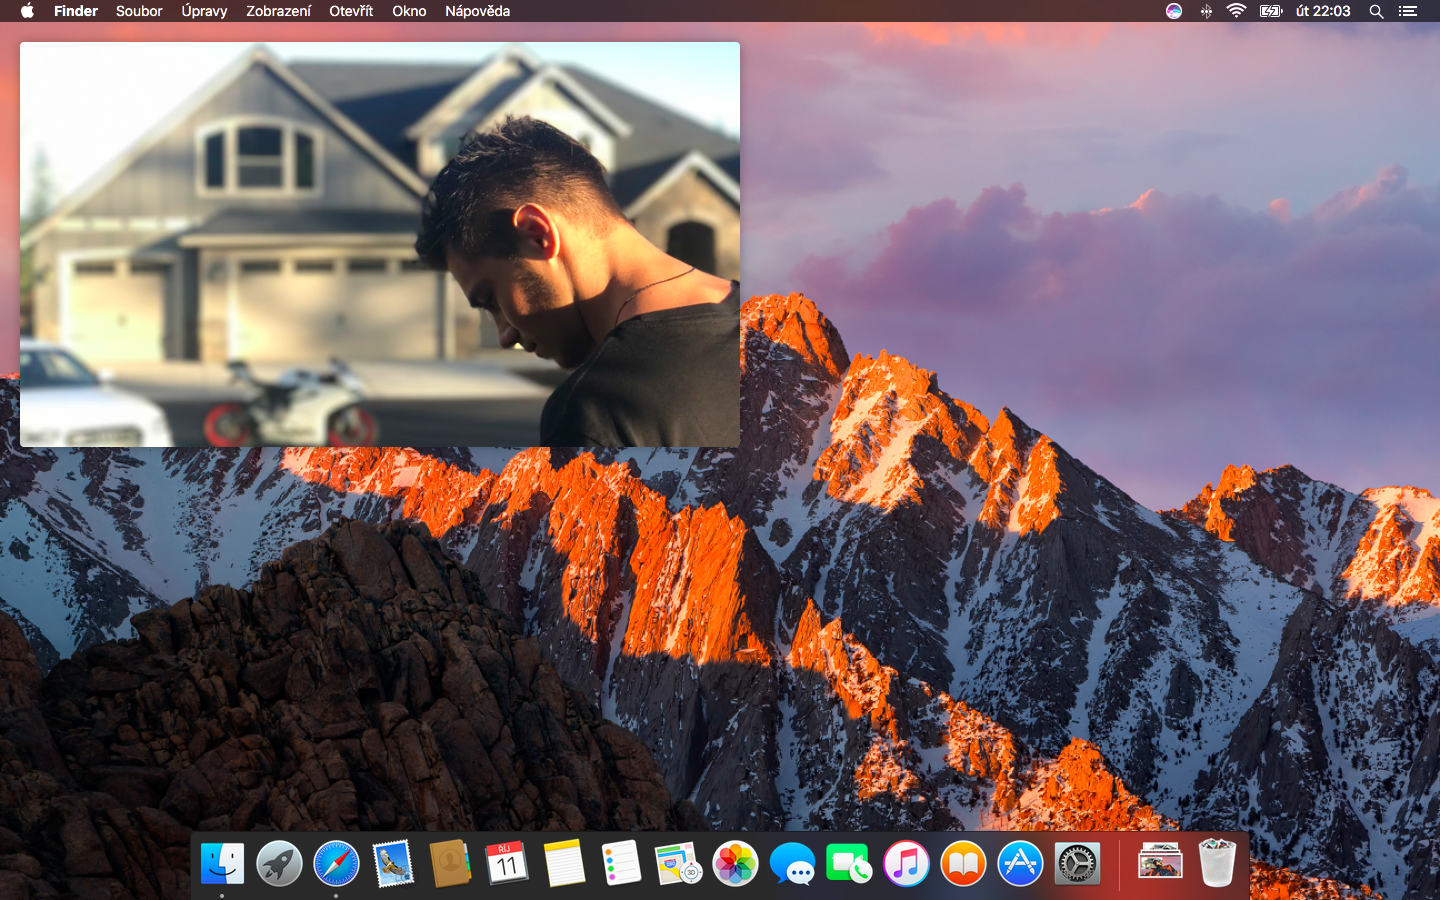Click the picture stack in the Dock

click(1160, 863)
